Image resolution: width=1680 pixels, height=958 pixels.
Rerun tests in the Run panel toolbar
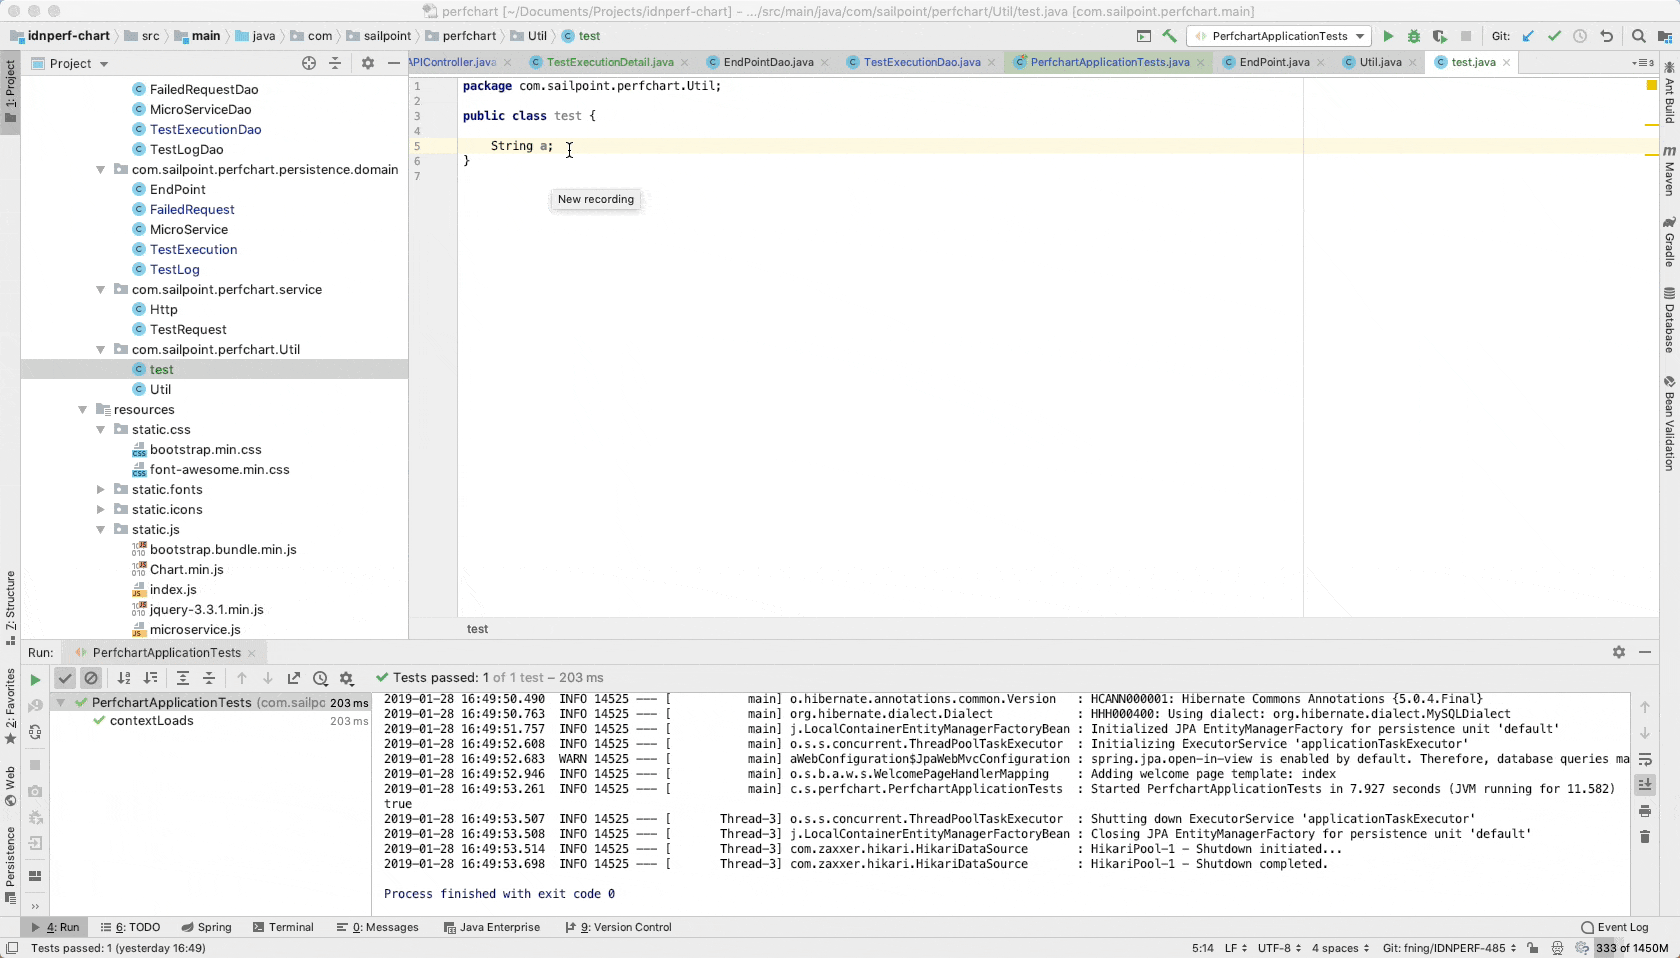35,679
